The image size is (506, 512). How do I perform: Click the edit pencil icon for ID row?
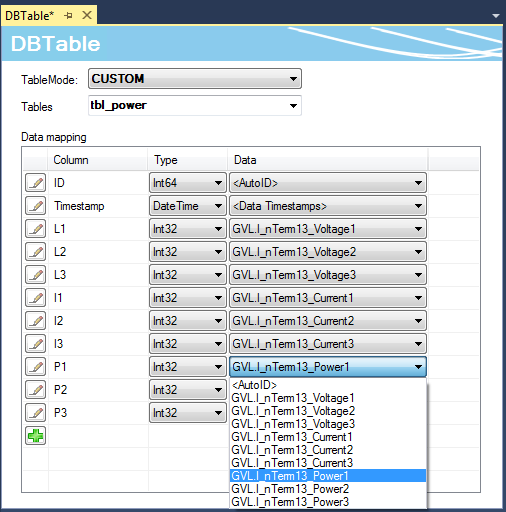click(x=35, y=183)
